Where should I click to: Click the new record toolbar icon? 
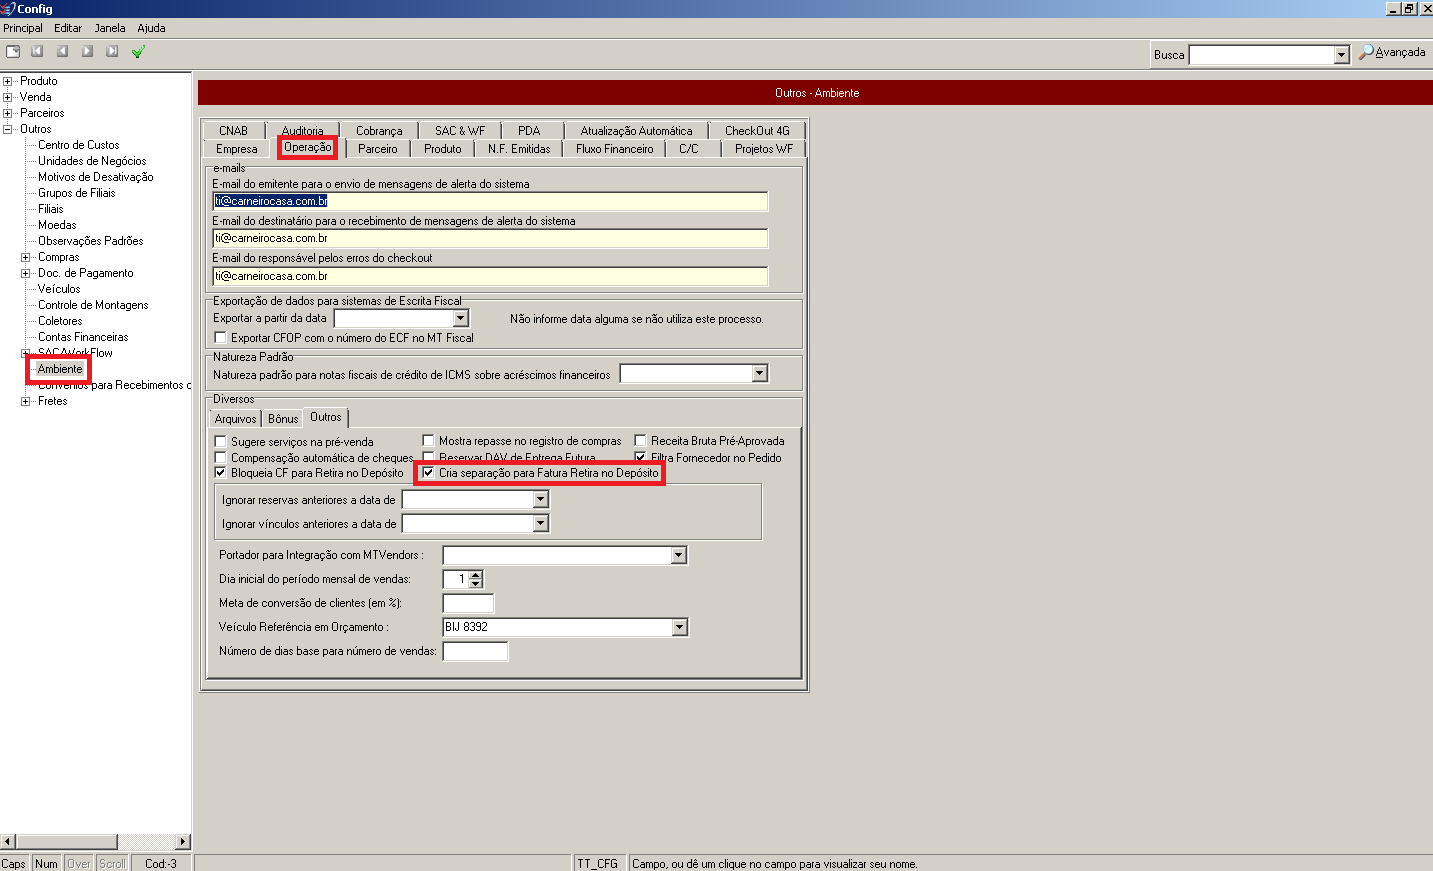coord(13,51)
